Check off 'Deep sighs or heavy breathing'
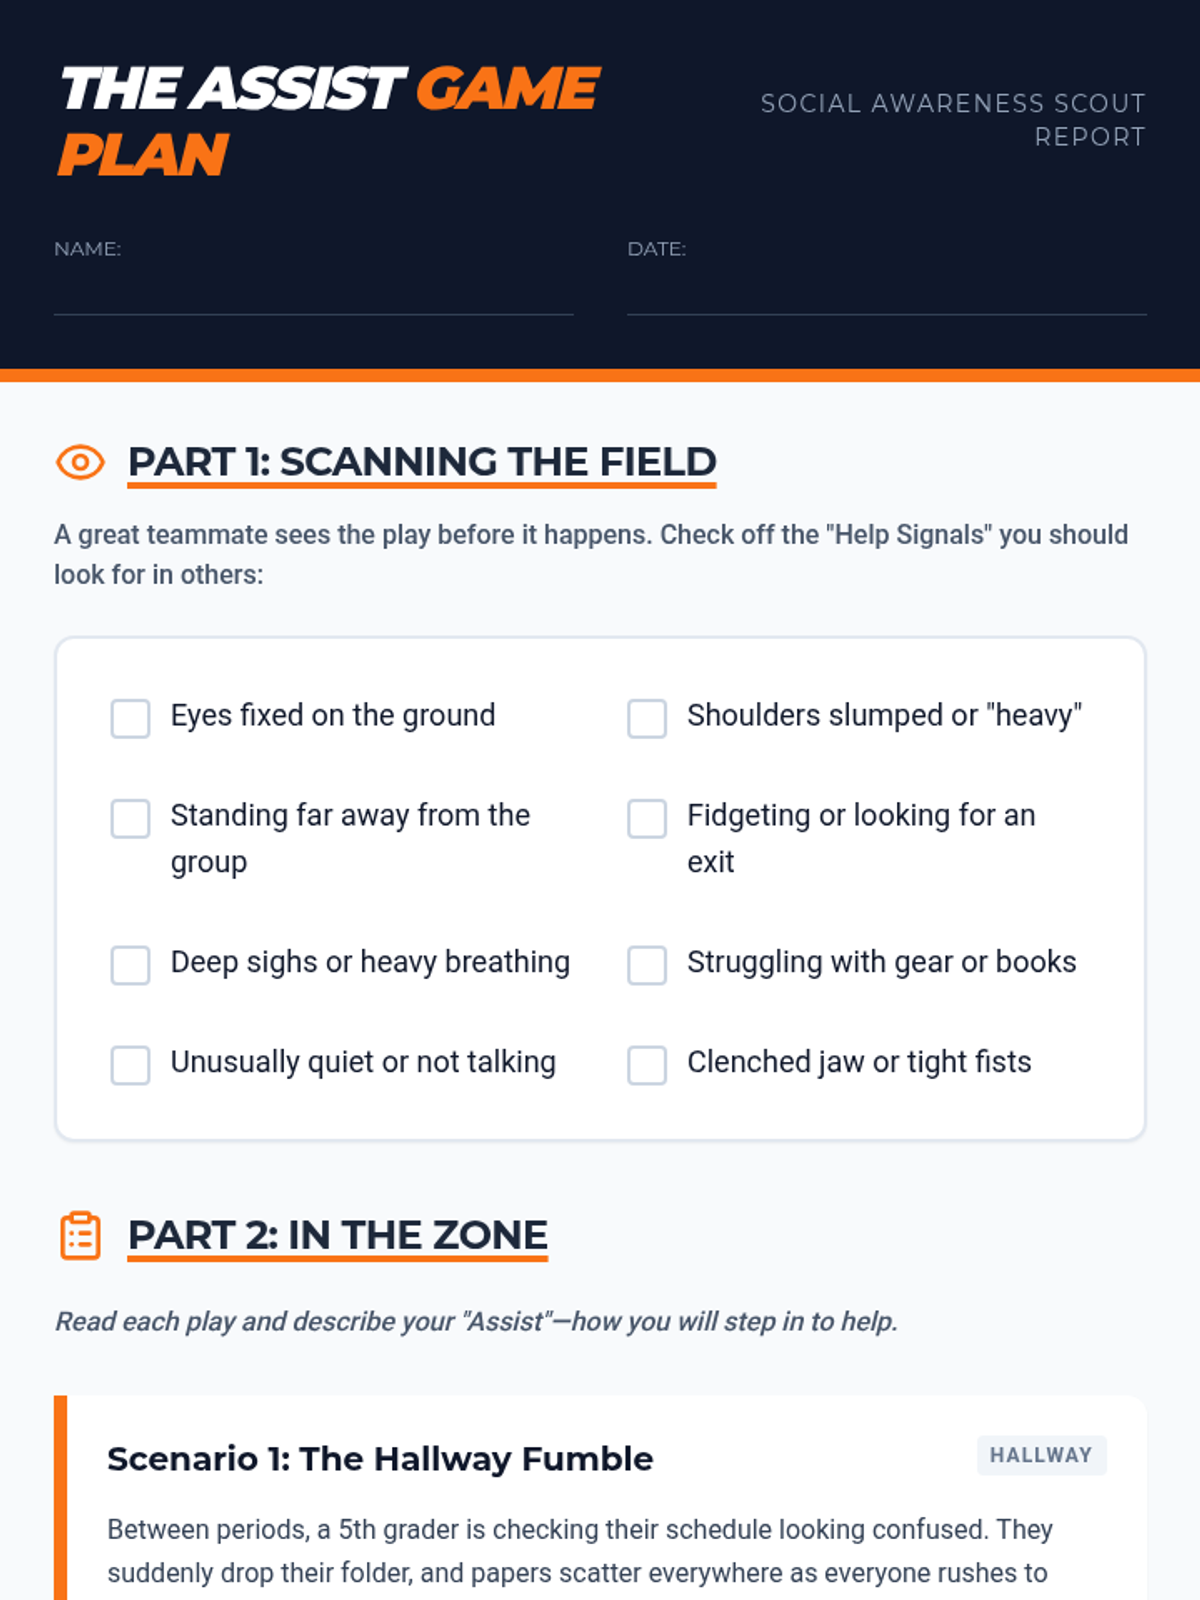This screenshot has height=1600, width=1200. 130,965
